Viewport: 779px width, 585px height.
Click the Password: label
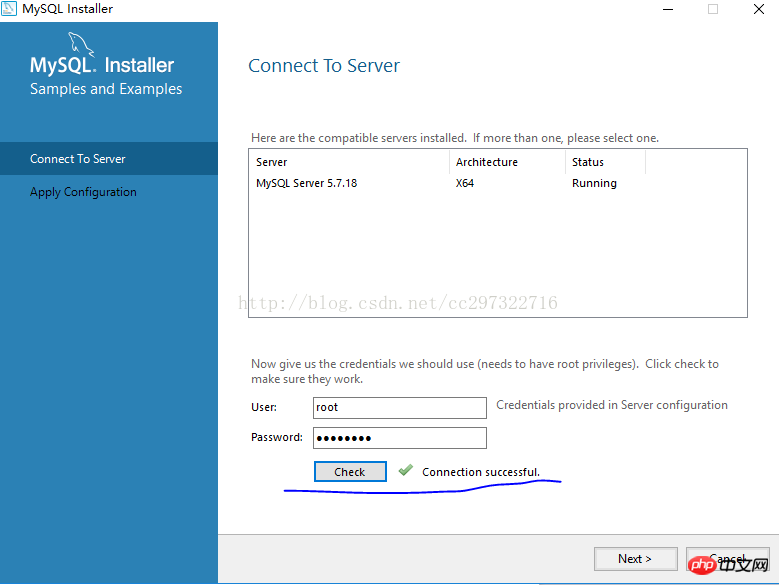[277, 438]
